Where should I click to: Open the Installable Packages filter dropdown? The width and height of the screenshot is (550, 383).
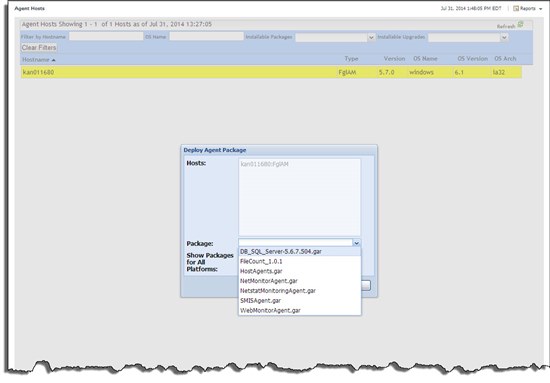(x=371, y=37)
